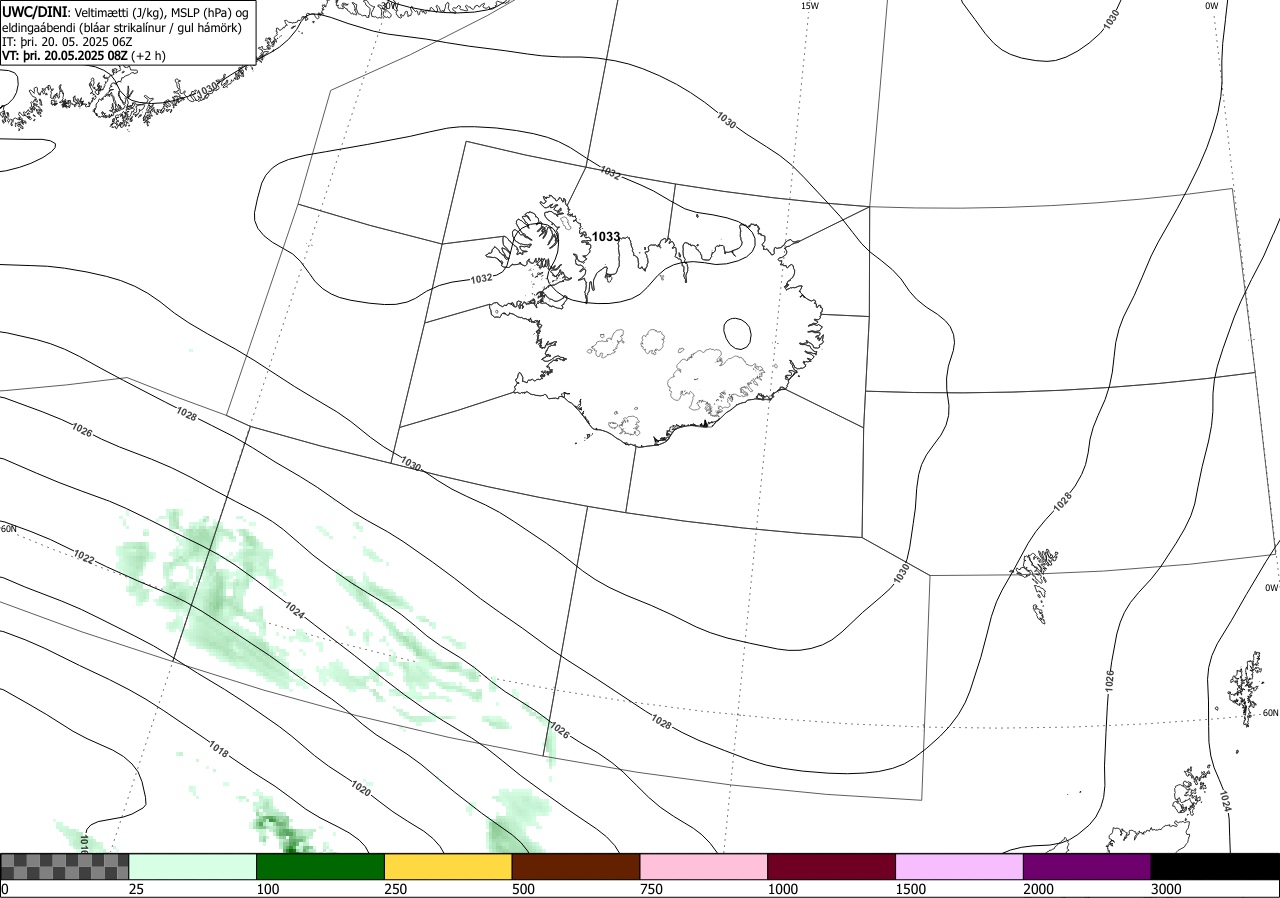Click the legend value 1500

(910, 889)
